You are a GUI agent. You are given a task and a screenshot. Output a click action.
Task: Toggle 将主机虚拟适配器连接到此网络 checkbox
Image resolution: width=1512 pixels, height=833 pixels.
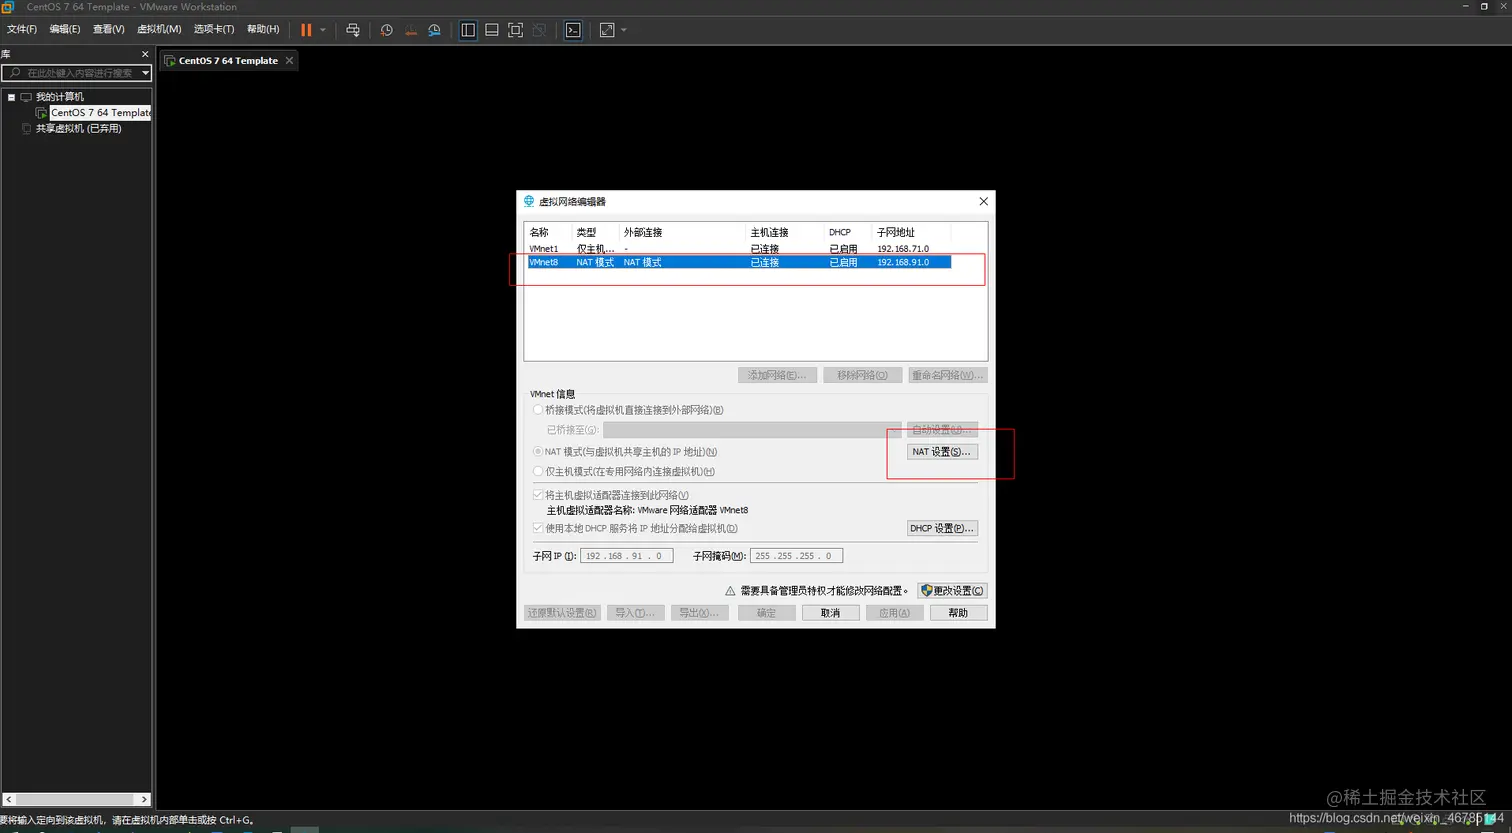(x=539, y=495)
